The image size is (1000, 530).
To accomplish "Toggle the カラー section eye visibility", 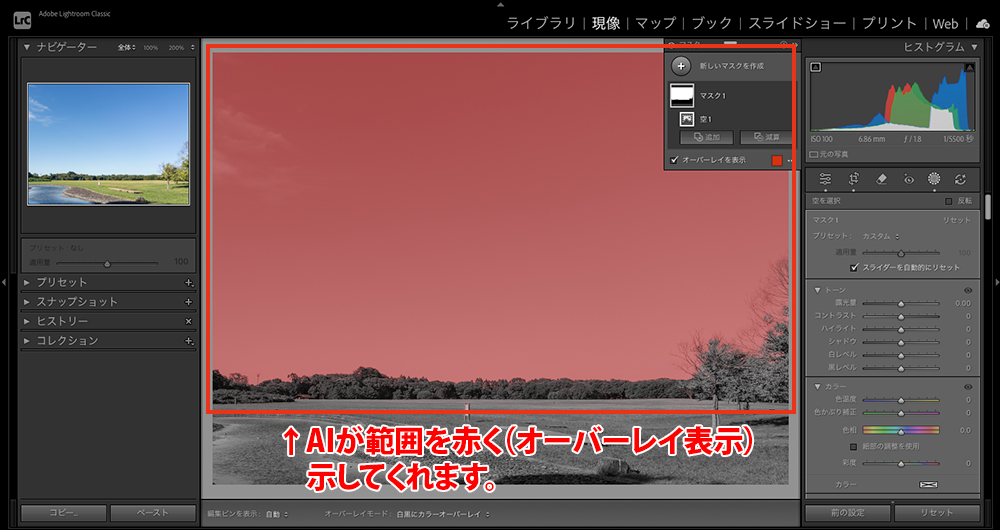I will click(x=968, y=386).
